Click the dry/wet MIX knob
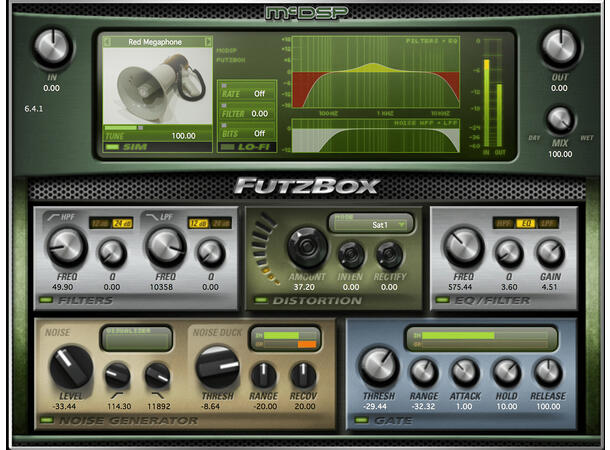Screen dimensions: 610x450 click(x=560, y=120)
